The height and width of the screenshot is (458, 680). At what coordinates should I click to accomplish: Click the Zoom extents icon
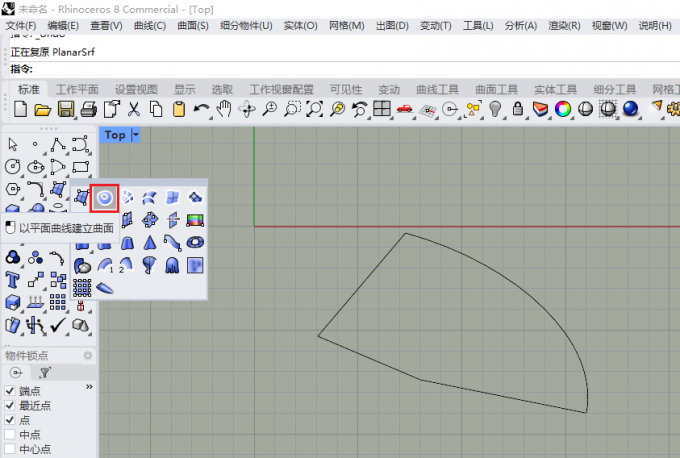(315, 109)
